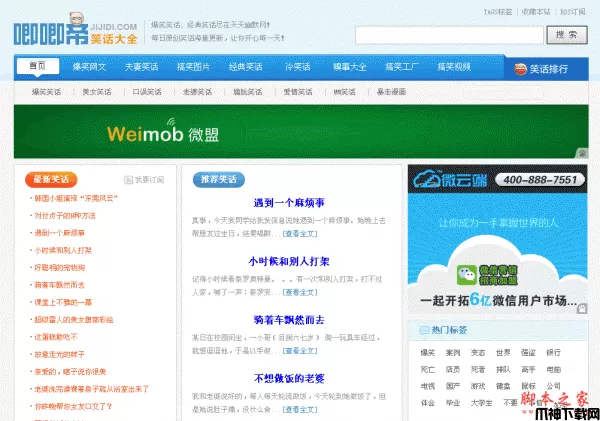Image resolution: width=600 pixels, height=421 pixels.
Task: Go to 糗事大全 in navigation
Action: 350,67
